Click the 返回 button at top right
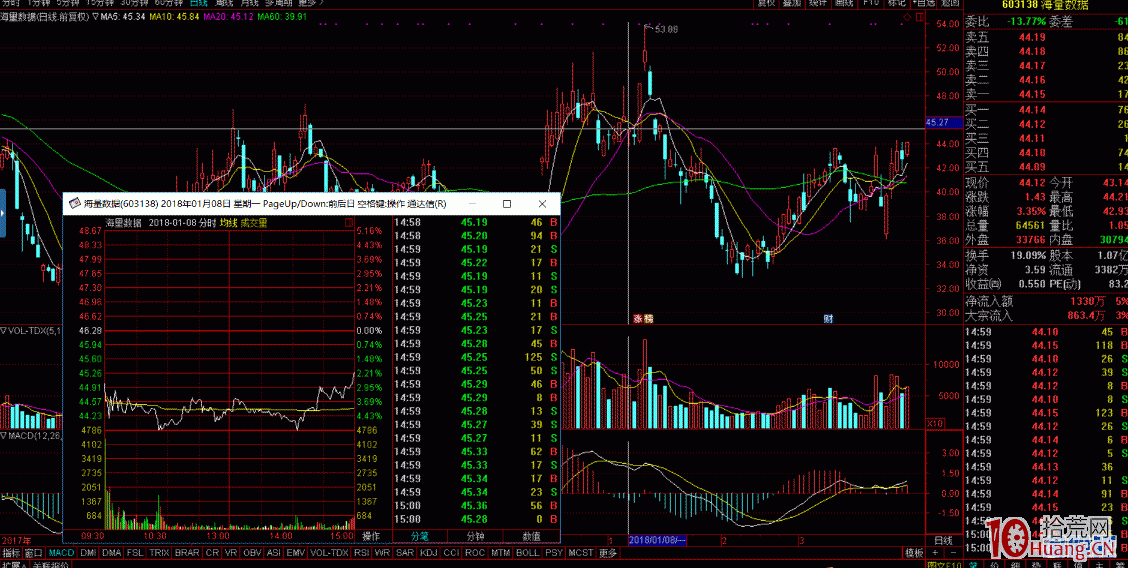The width and height of the screenshot is (1128, 568). (950, 4)
